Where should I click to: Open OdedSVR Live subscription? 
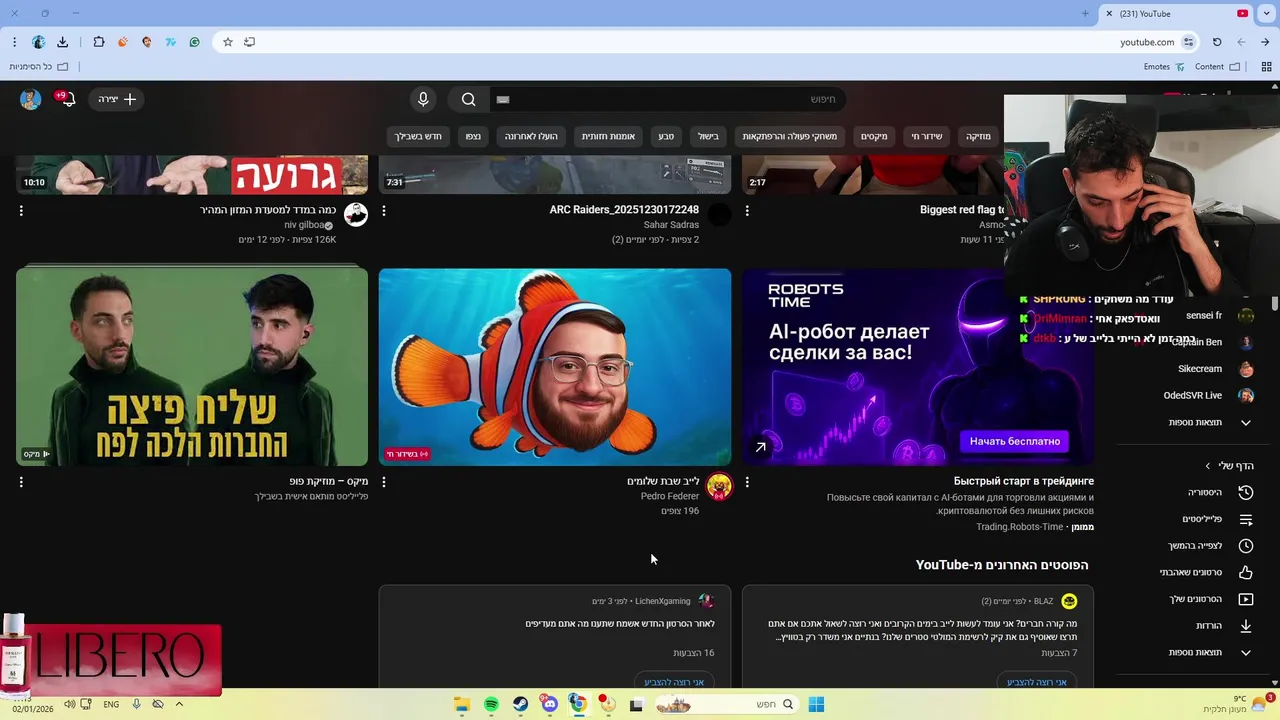[x=1208, y=395]
